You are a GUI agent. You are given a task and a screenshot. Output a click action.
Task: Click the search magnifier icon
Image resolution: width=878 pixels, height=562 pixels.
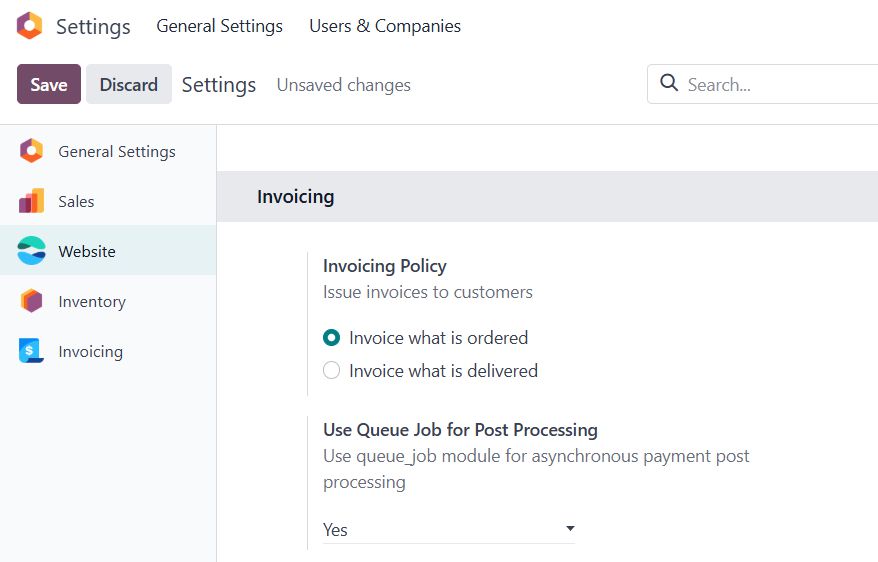pyautogui.click(x=669, y=84)
